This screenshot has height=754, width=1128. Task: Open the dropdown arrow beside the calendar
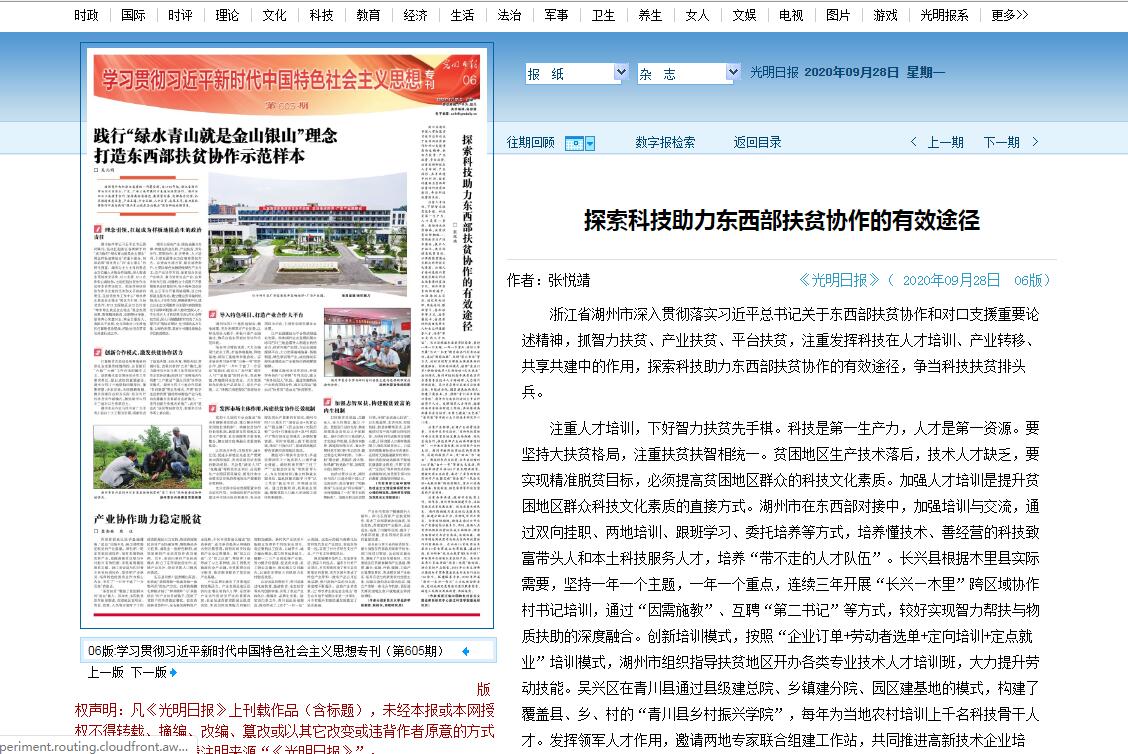click(x=590, y=144)
